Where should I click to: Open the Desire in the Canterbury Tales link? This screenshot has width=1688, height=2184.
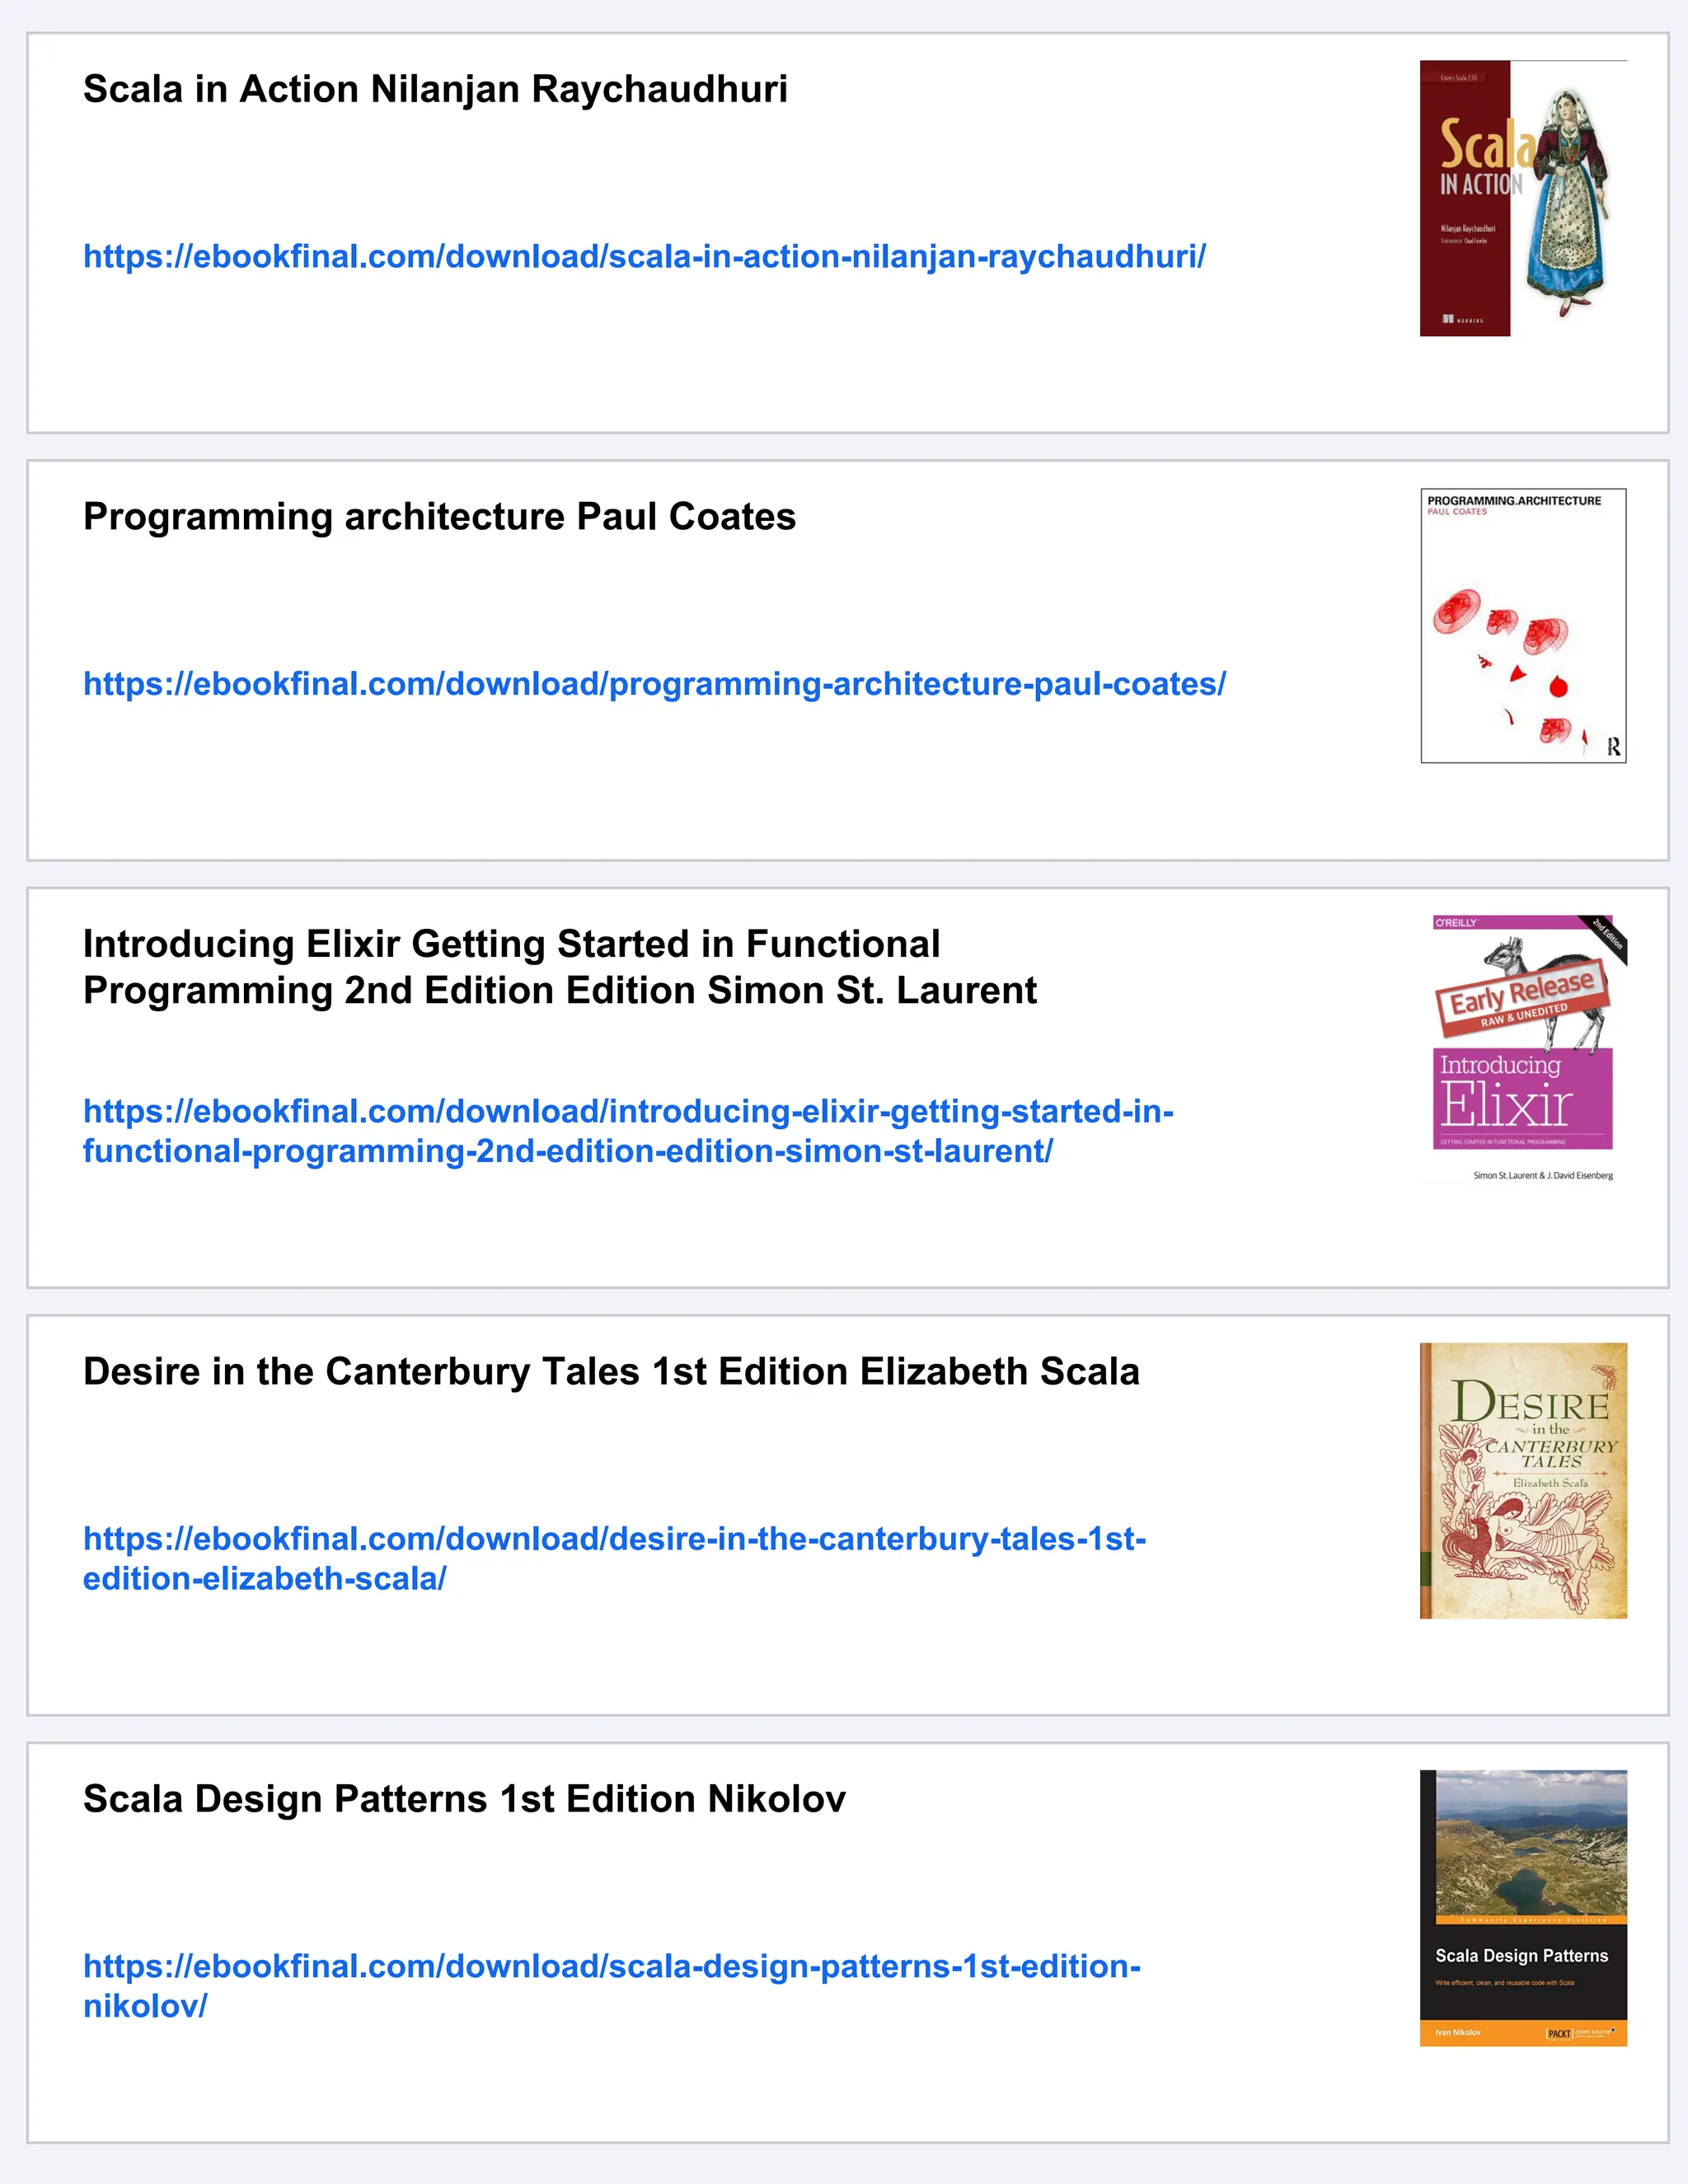point(614,1558)
